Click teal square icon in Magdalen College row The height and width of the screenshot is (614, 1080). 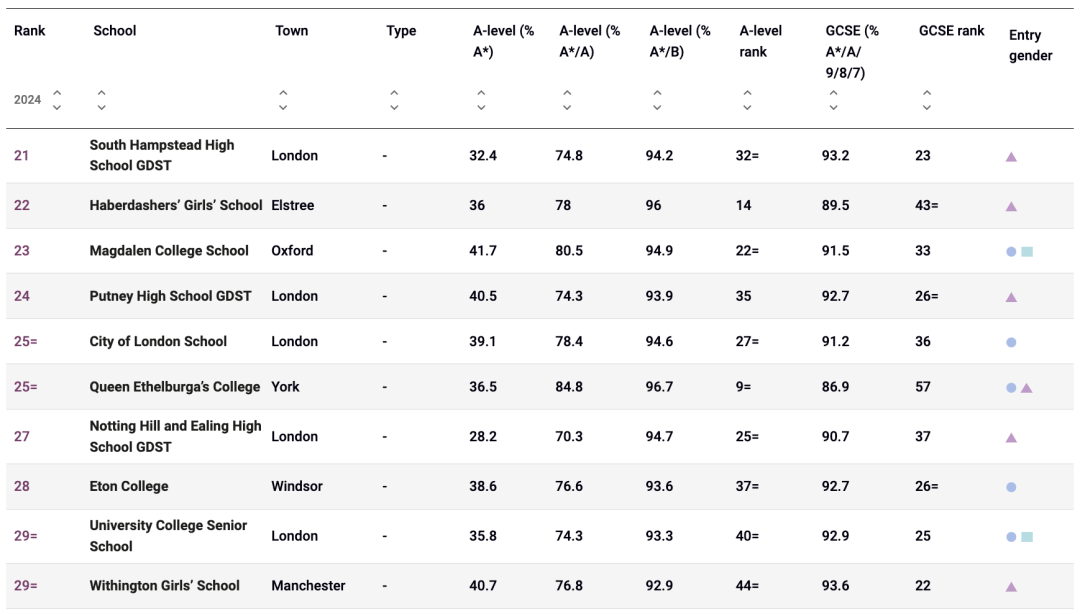click(x=1027, y=252)
